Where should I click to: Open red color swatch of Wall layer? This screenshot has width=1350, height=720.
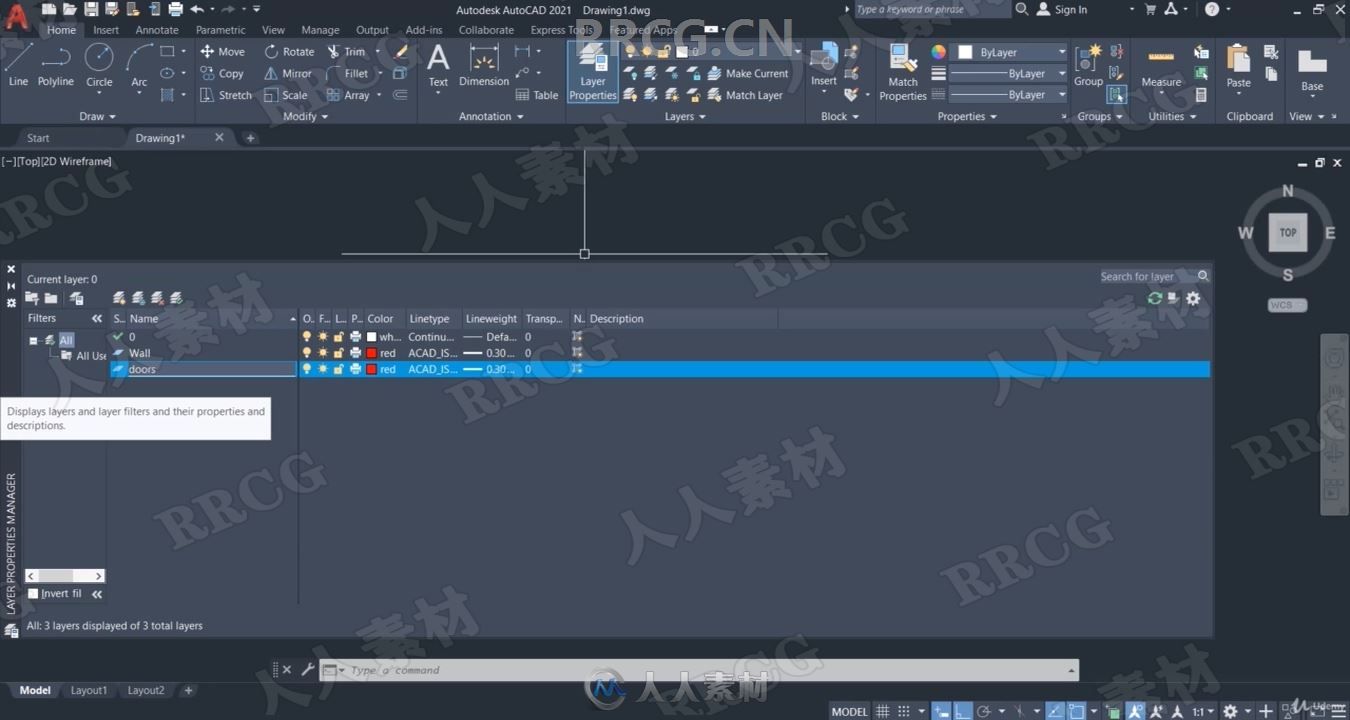(372, 353)
